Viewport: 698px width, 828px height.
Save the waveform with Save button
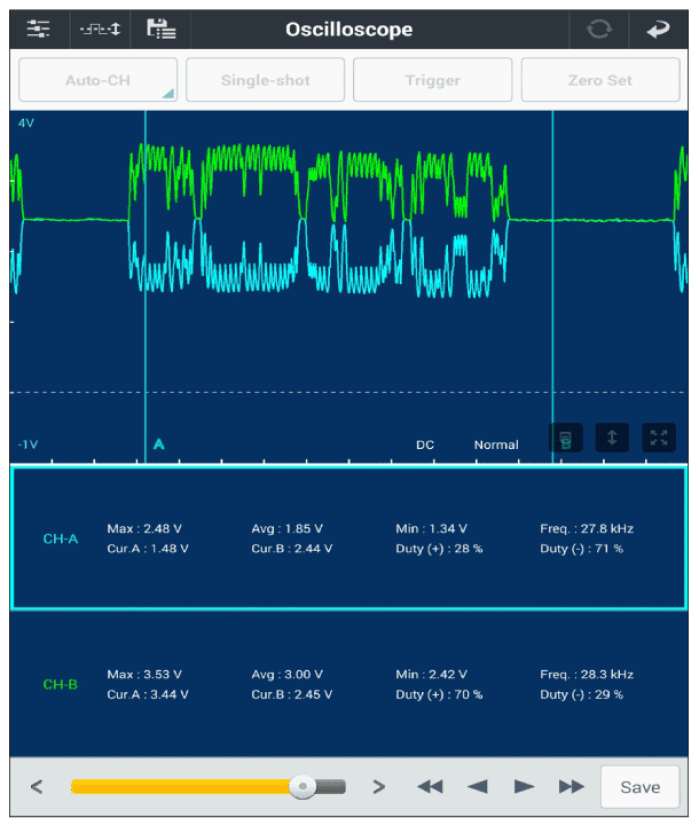(x=639, y=787)
